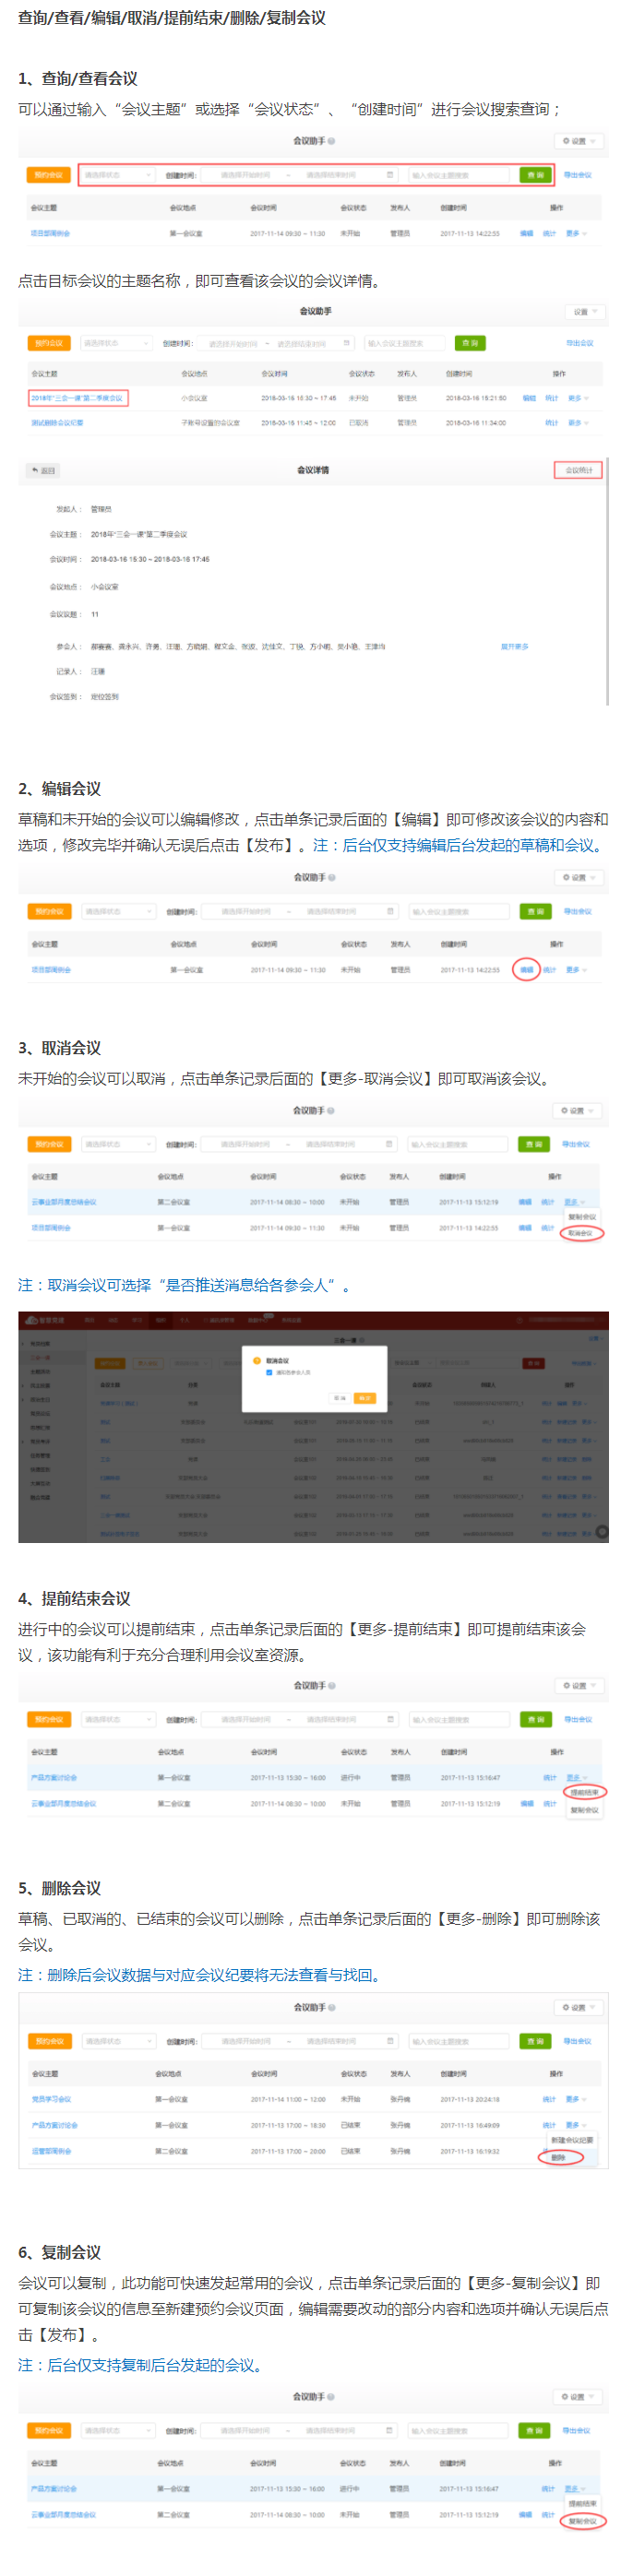Expand 更多 for 项目部周例会 in query section
633x2576 pixels.
[x=576, y=233]
